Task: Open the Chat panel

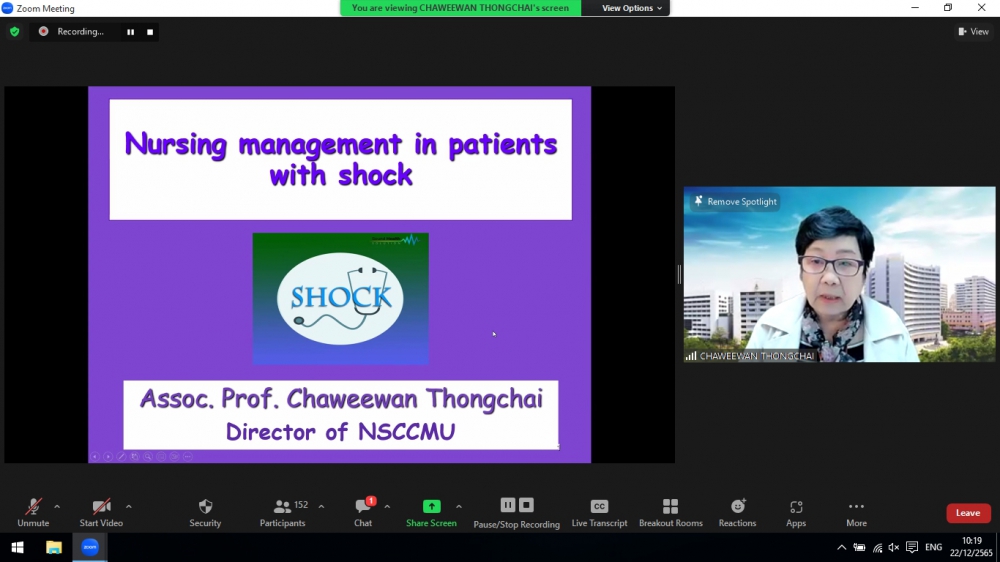Action: coord(363,512)
